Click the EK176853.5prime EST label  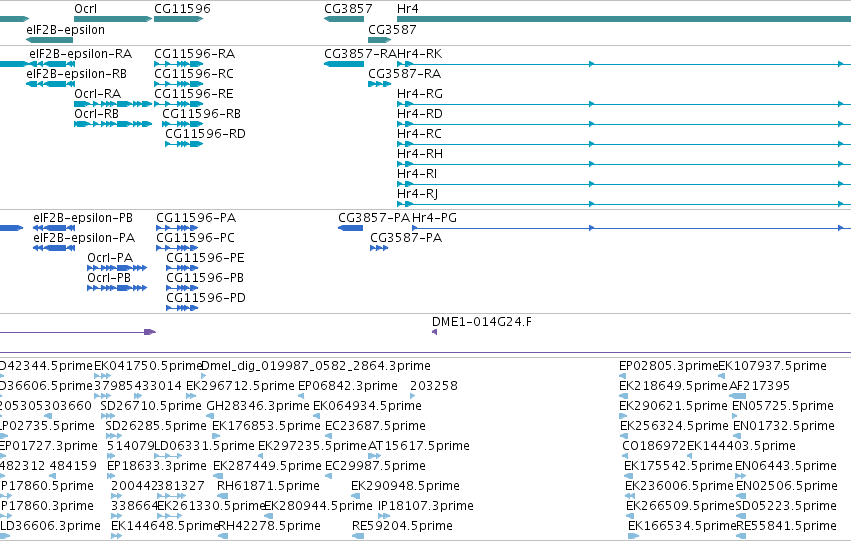[266, 427]
